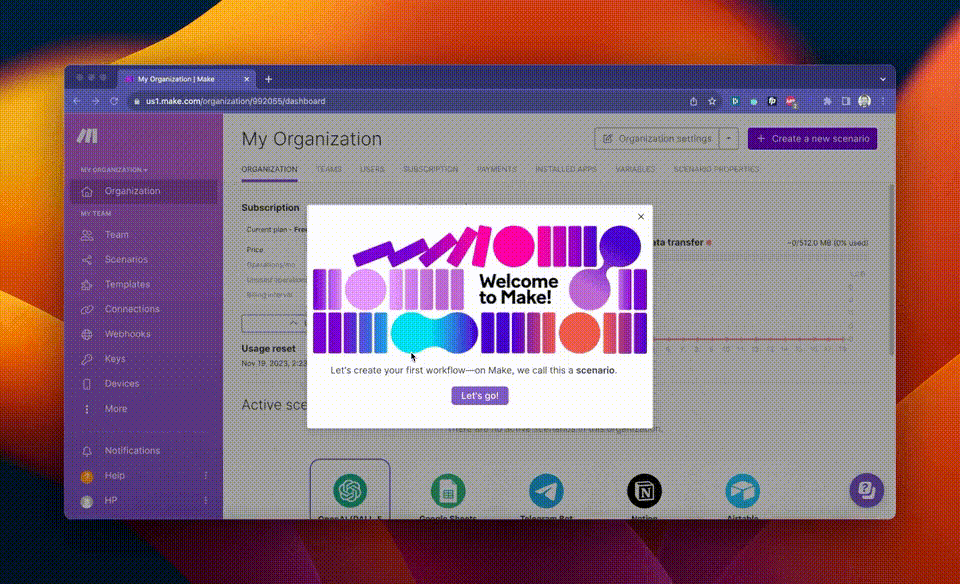The width and height of the screenshot is (960, 584).
Task: Select the Telegram Bot app icon
Action: [546, 491]
